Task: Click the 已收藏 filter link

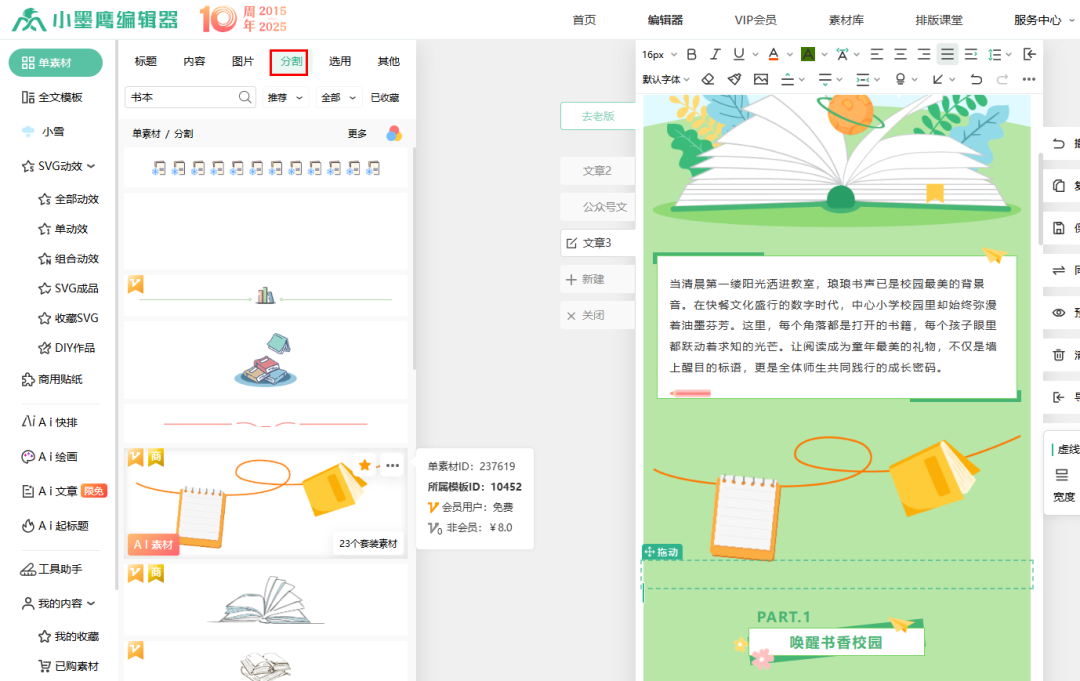Action: pos(385,98)
